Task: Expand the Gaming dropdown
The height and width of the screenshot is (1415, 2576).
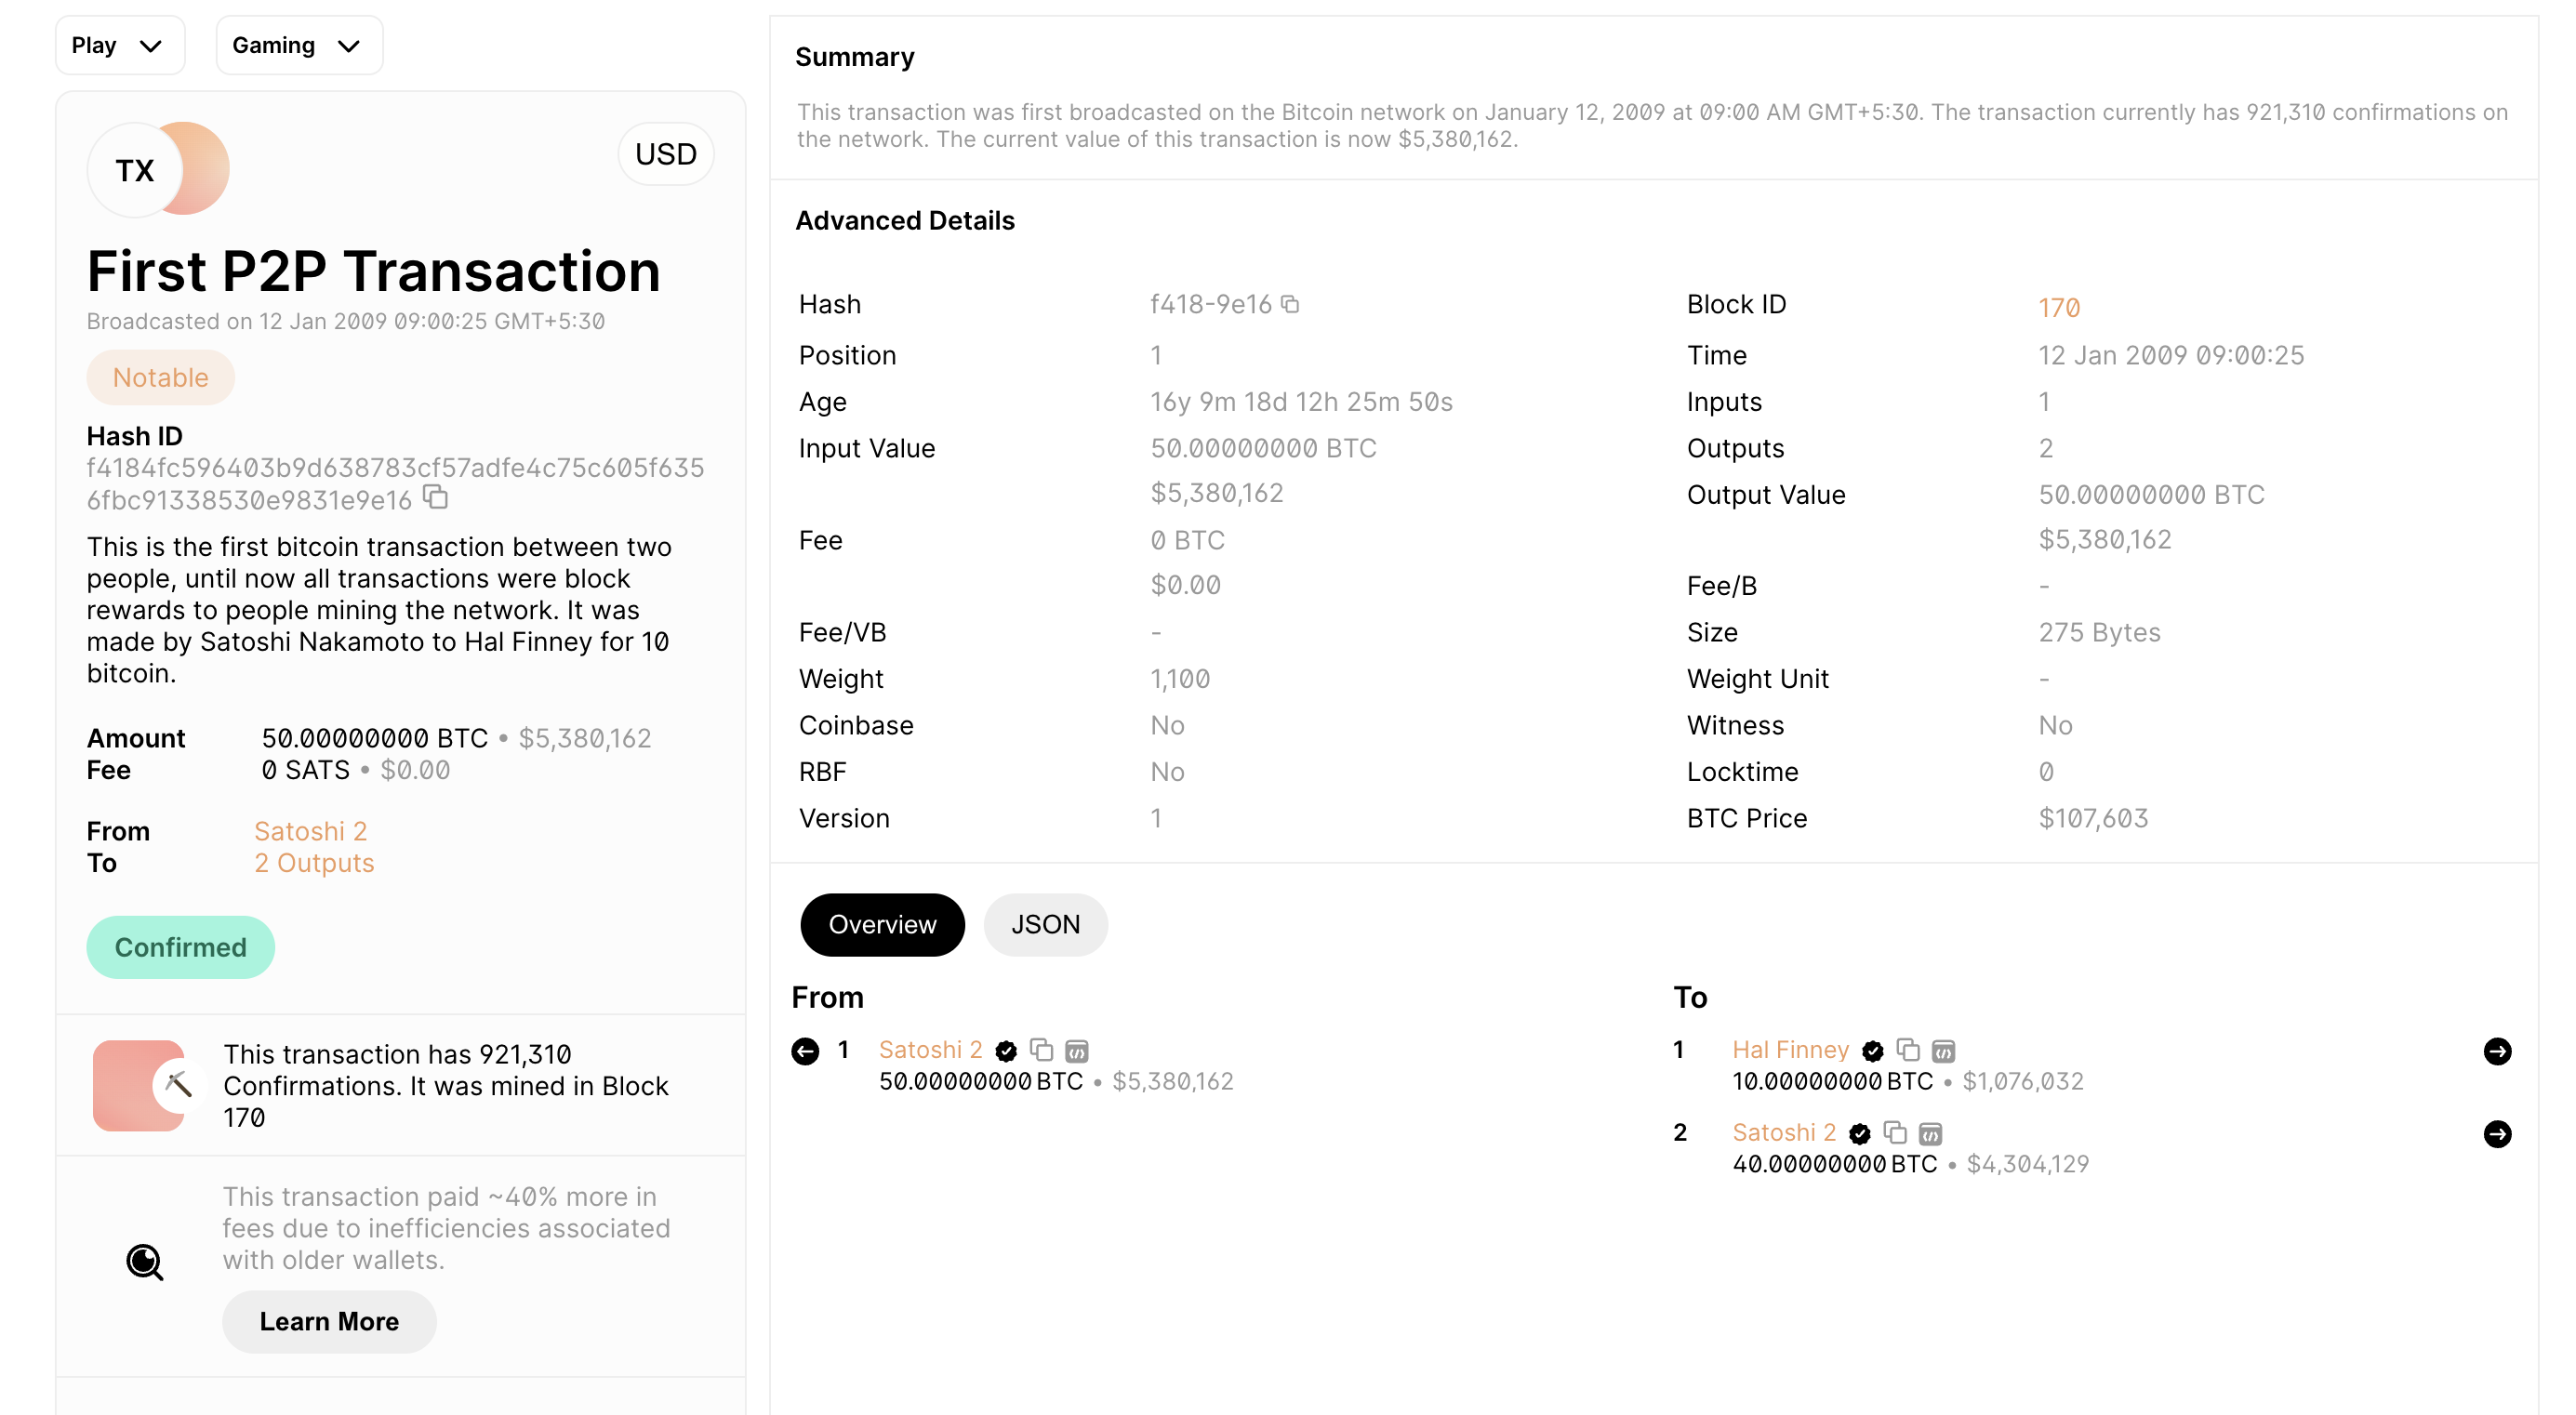Action: tap(298, 45)
